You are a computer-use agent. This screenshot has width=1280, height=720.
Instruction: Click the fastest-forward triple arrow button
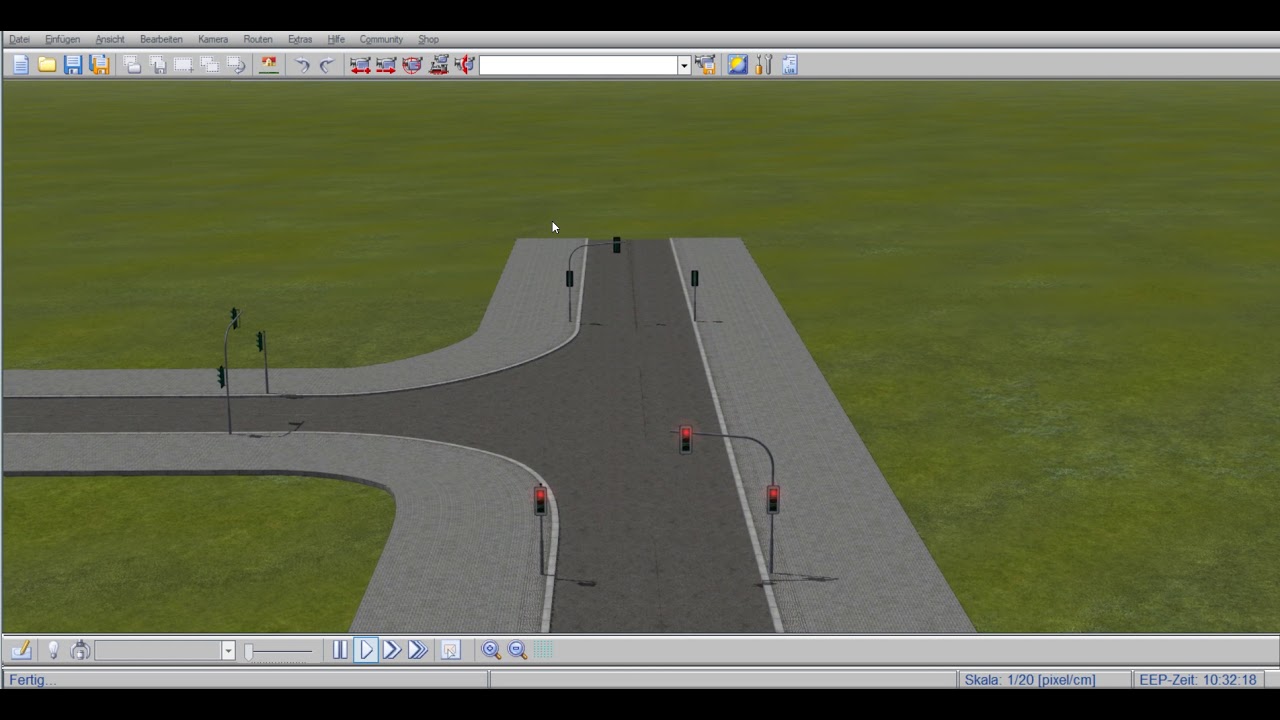418,650
